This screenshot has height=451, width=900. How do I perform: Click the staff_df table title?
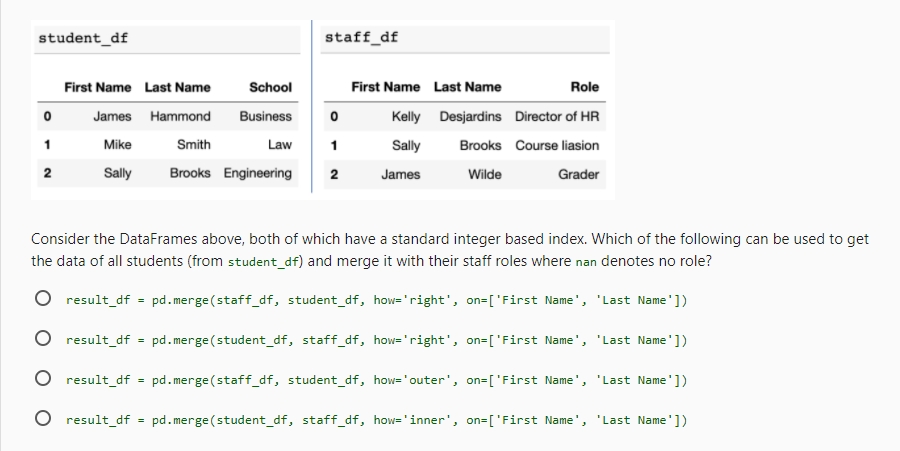pos(362,38)
